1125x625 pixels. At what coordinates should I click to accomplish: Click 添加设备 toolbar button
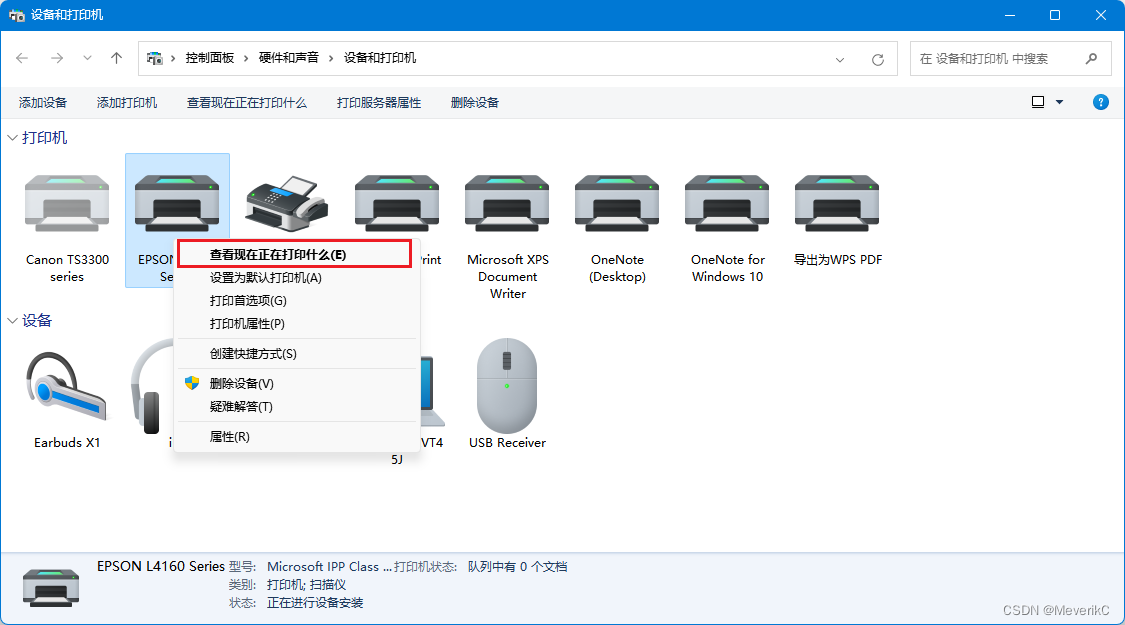coord(43,103)
